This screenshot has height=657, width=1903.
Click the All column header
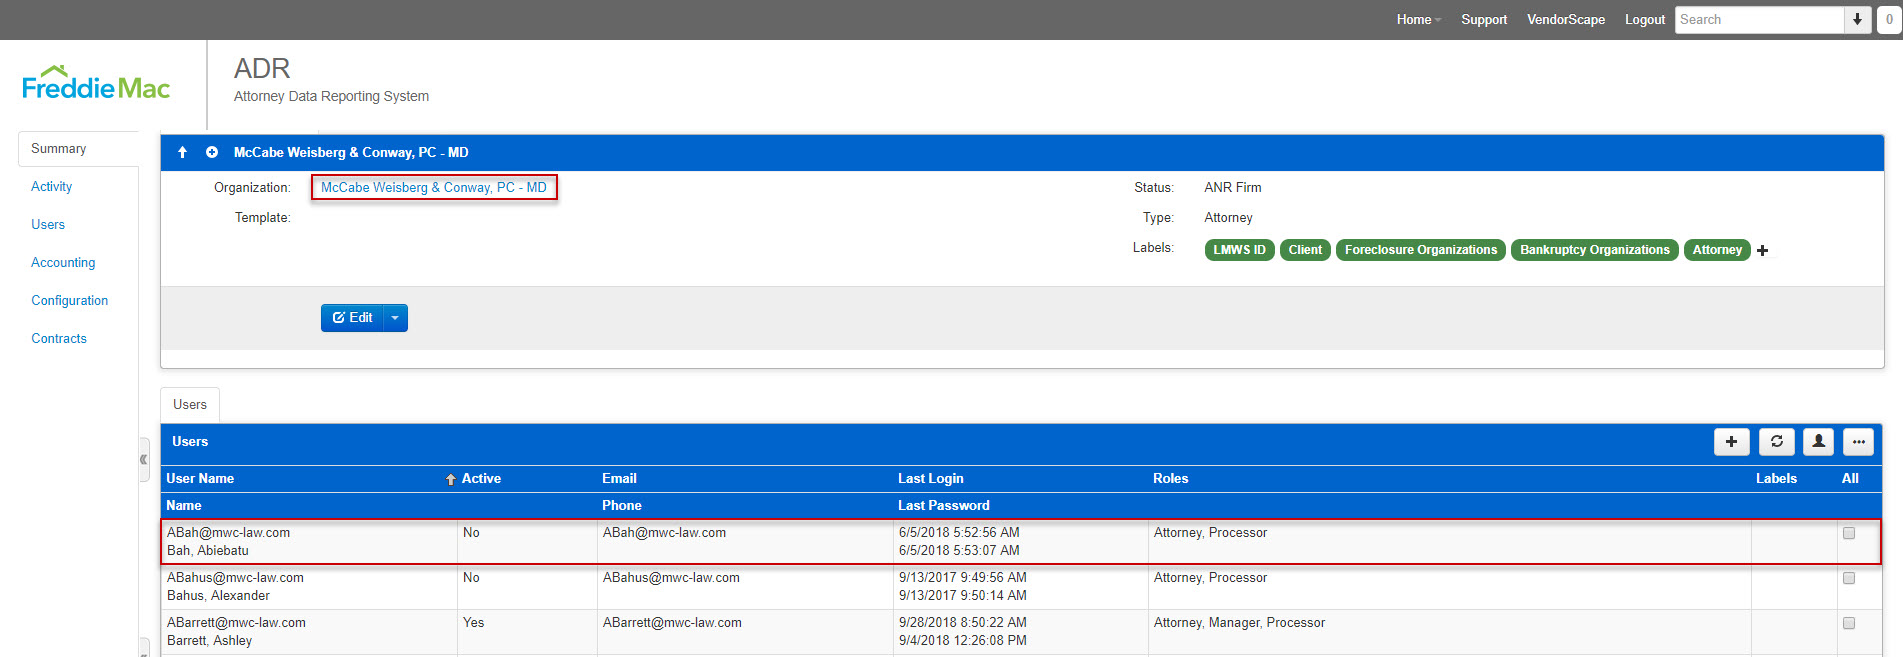[1850, 478]
